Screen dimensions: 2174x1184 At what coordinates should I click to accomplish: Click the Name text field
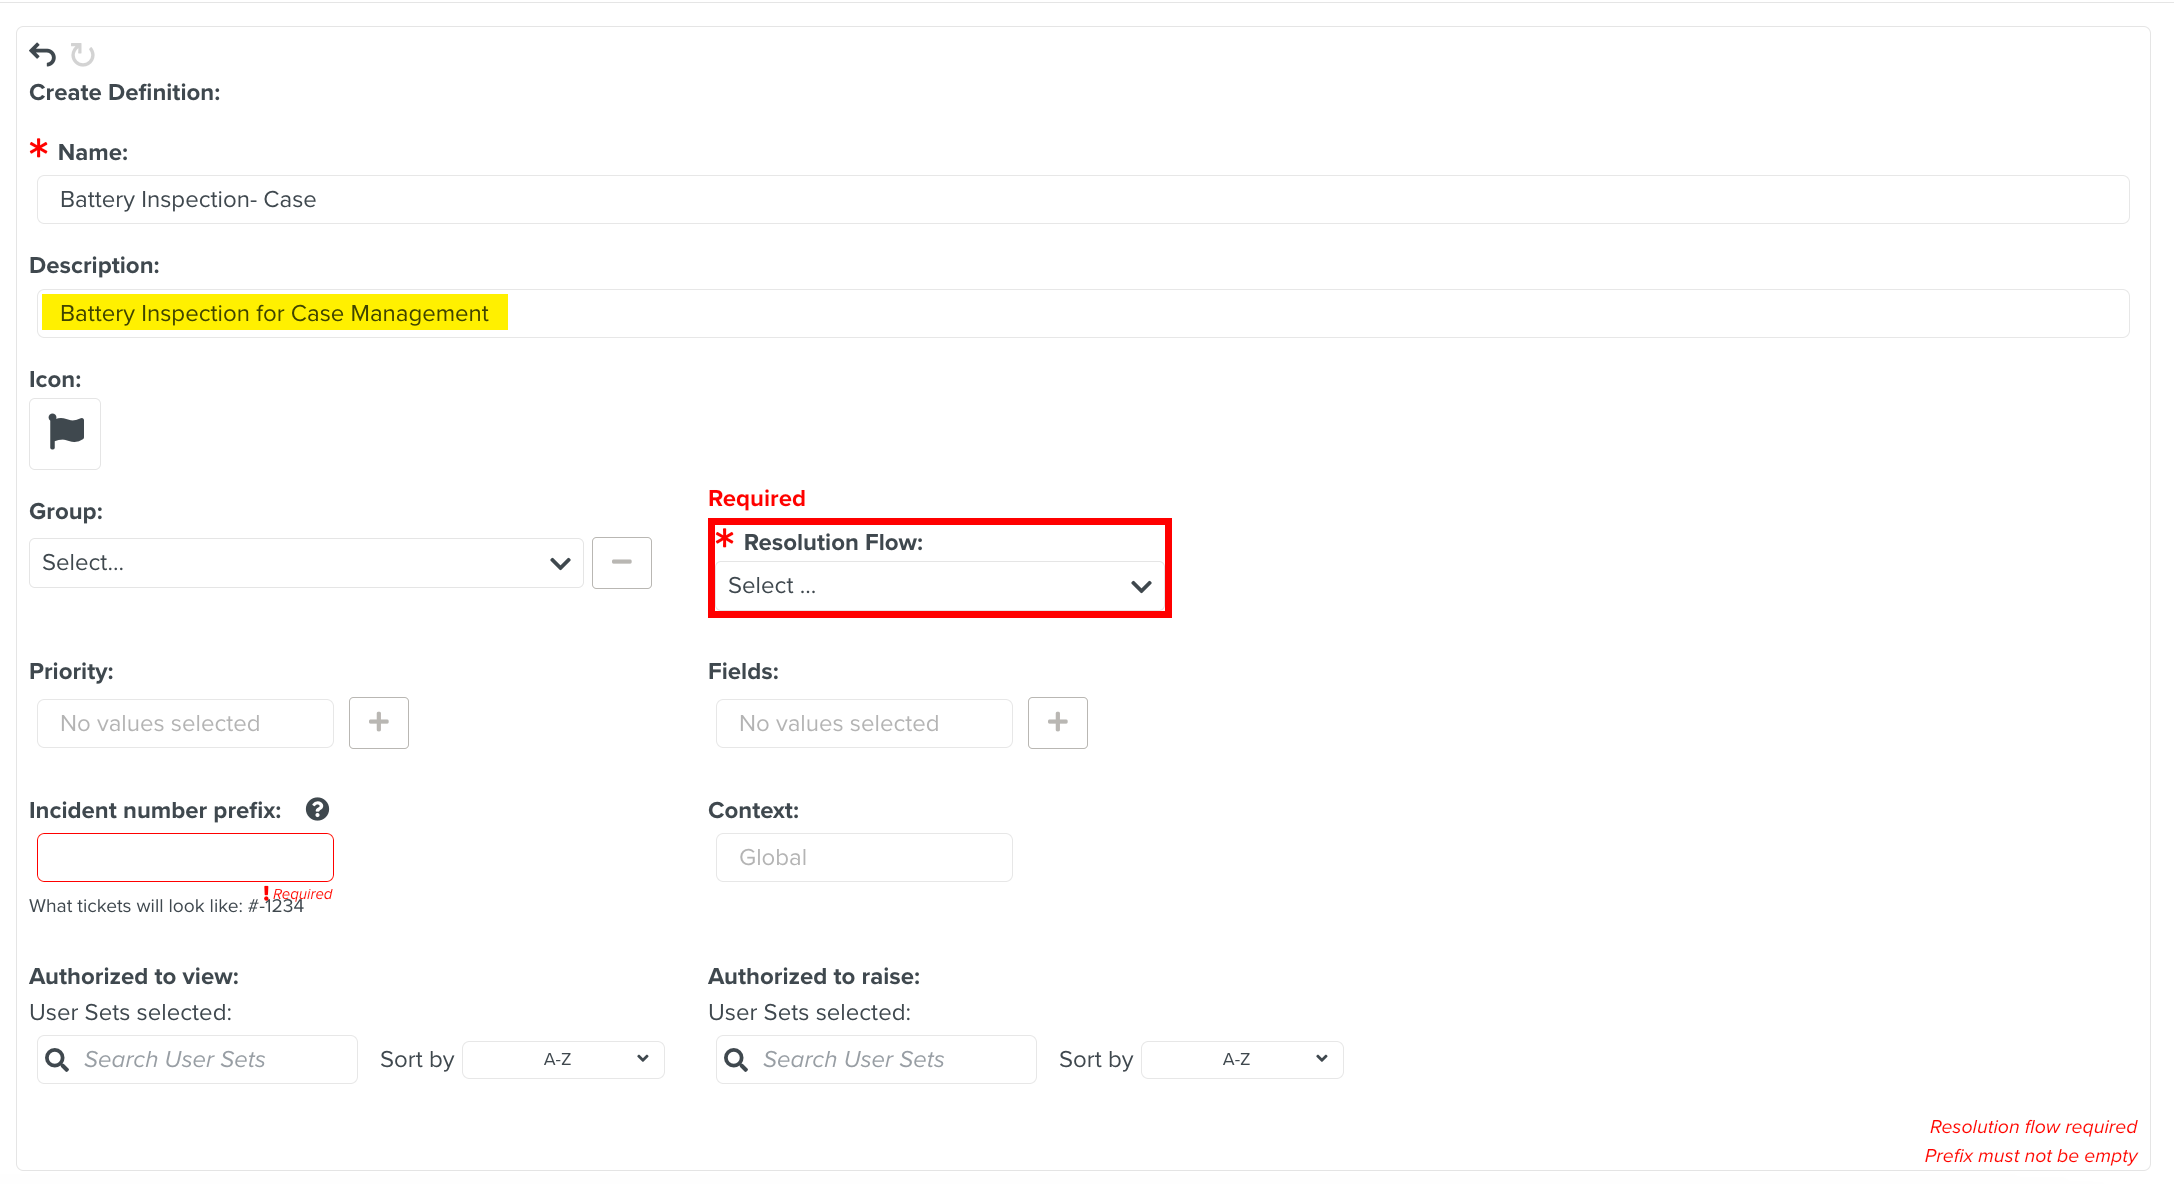pos(1082,199)
